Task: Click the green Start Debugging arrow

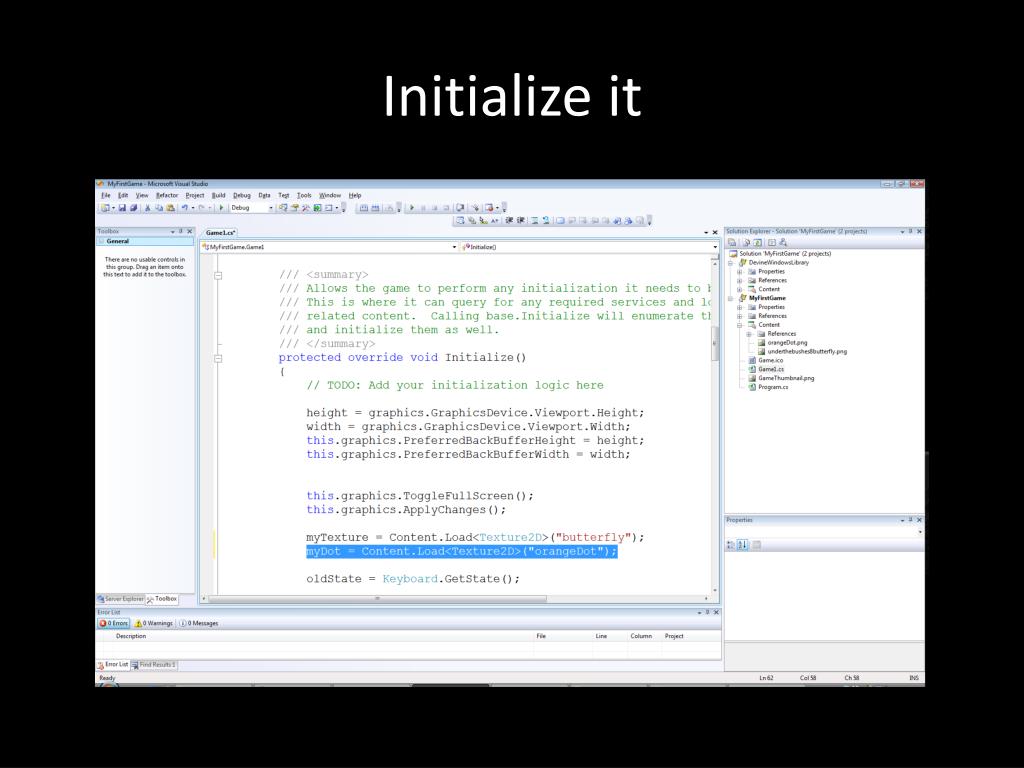Action: point(221,208)
